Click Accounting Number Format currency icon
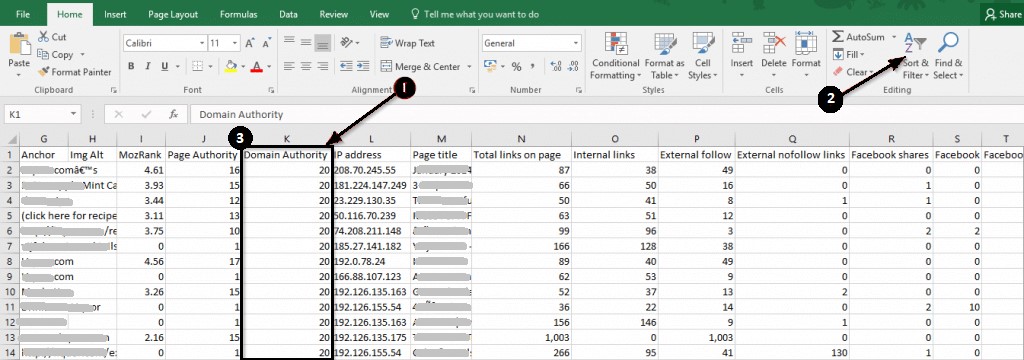 coord(490,67)
